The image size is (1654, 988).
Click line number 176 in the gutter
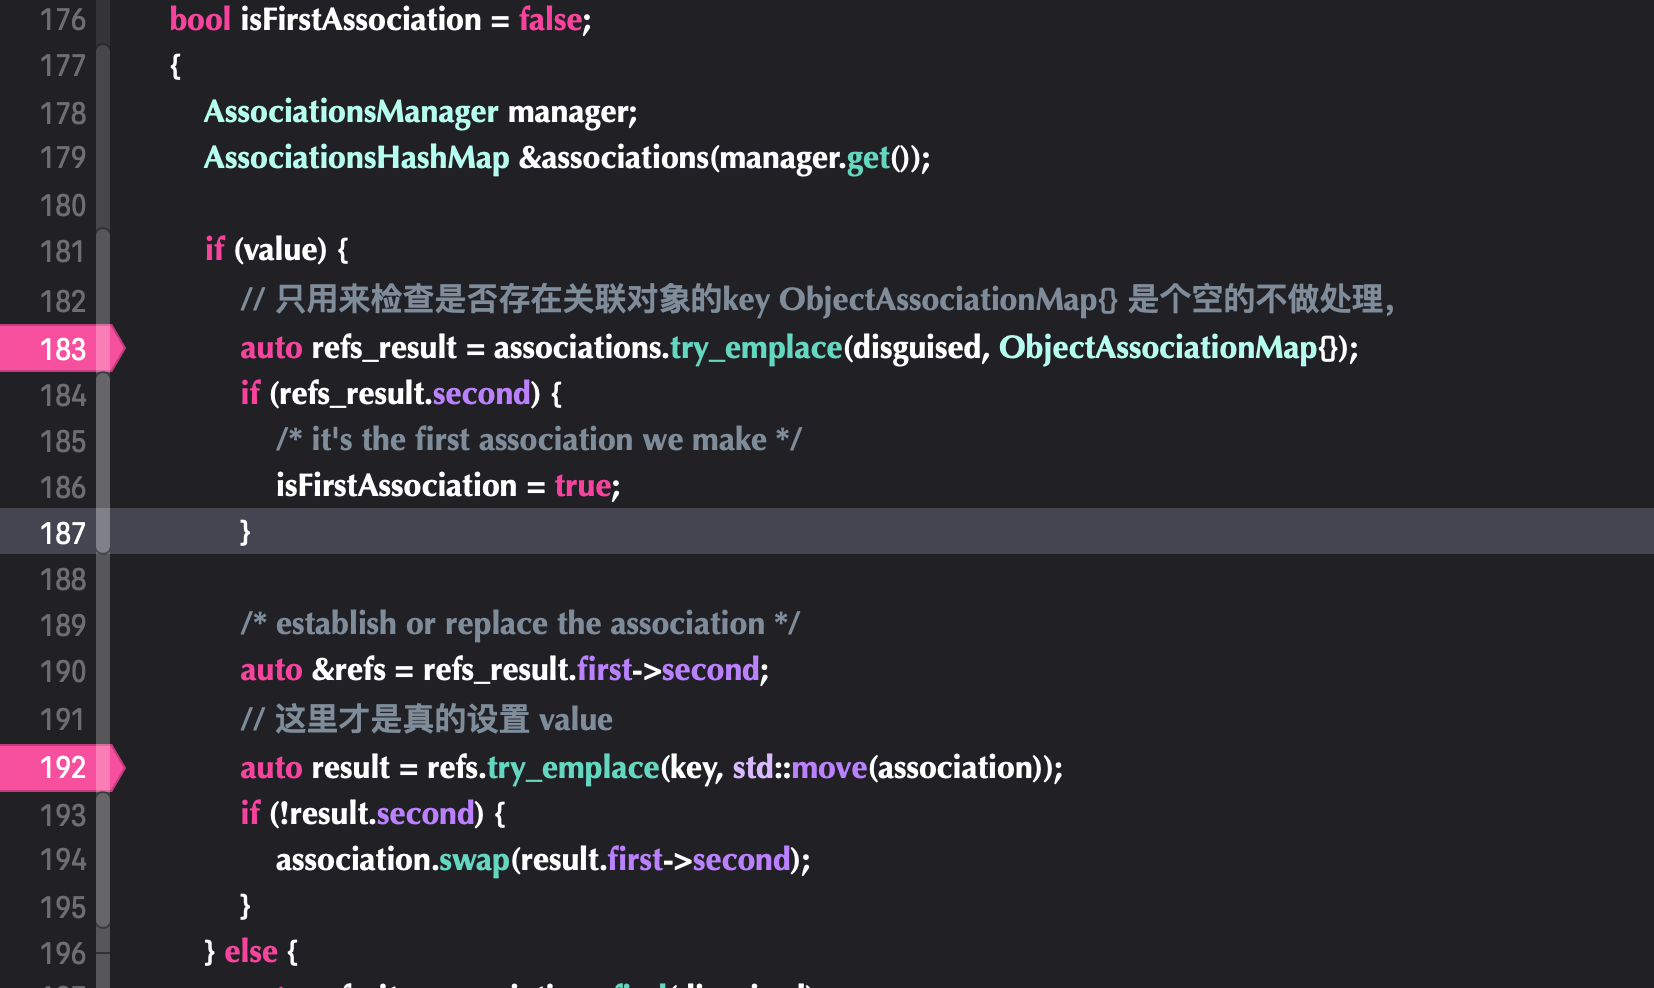pos(62,20)
